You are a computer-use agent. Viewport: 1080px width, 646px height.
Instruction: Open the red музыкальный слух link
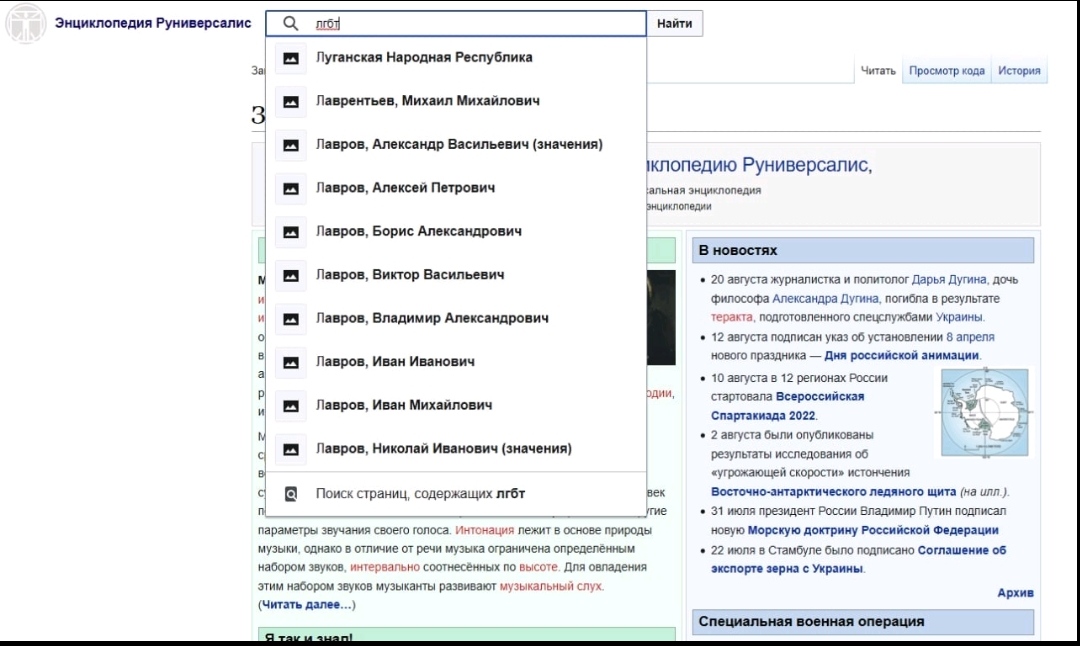pos(550,586)
